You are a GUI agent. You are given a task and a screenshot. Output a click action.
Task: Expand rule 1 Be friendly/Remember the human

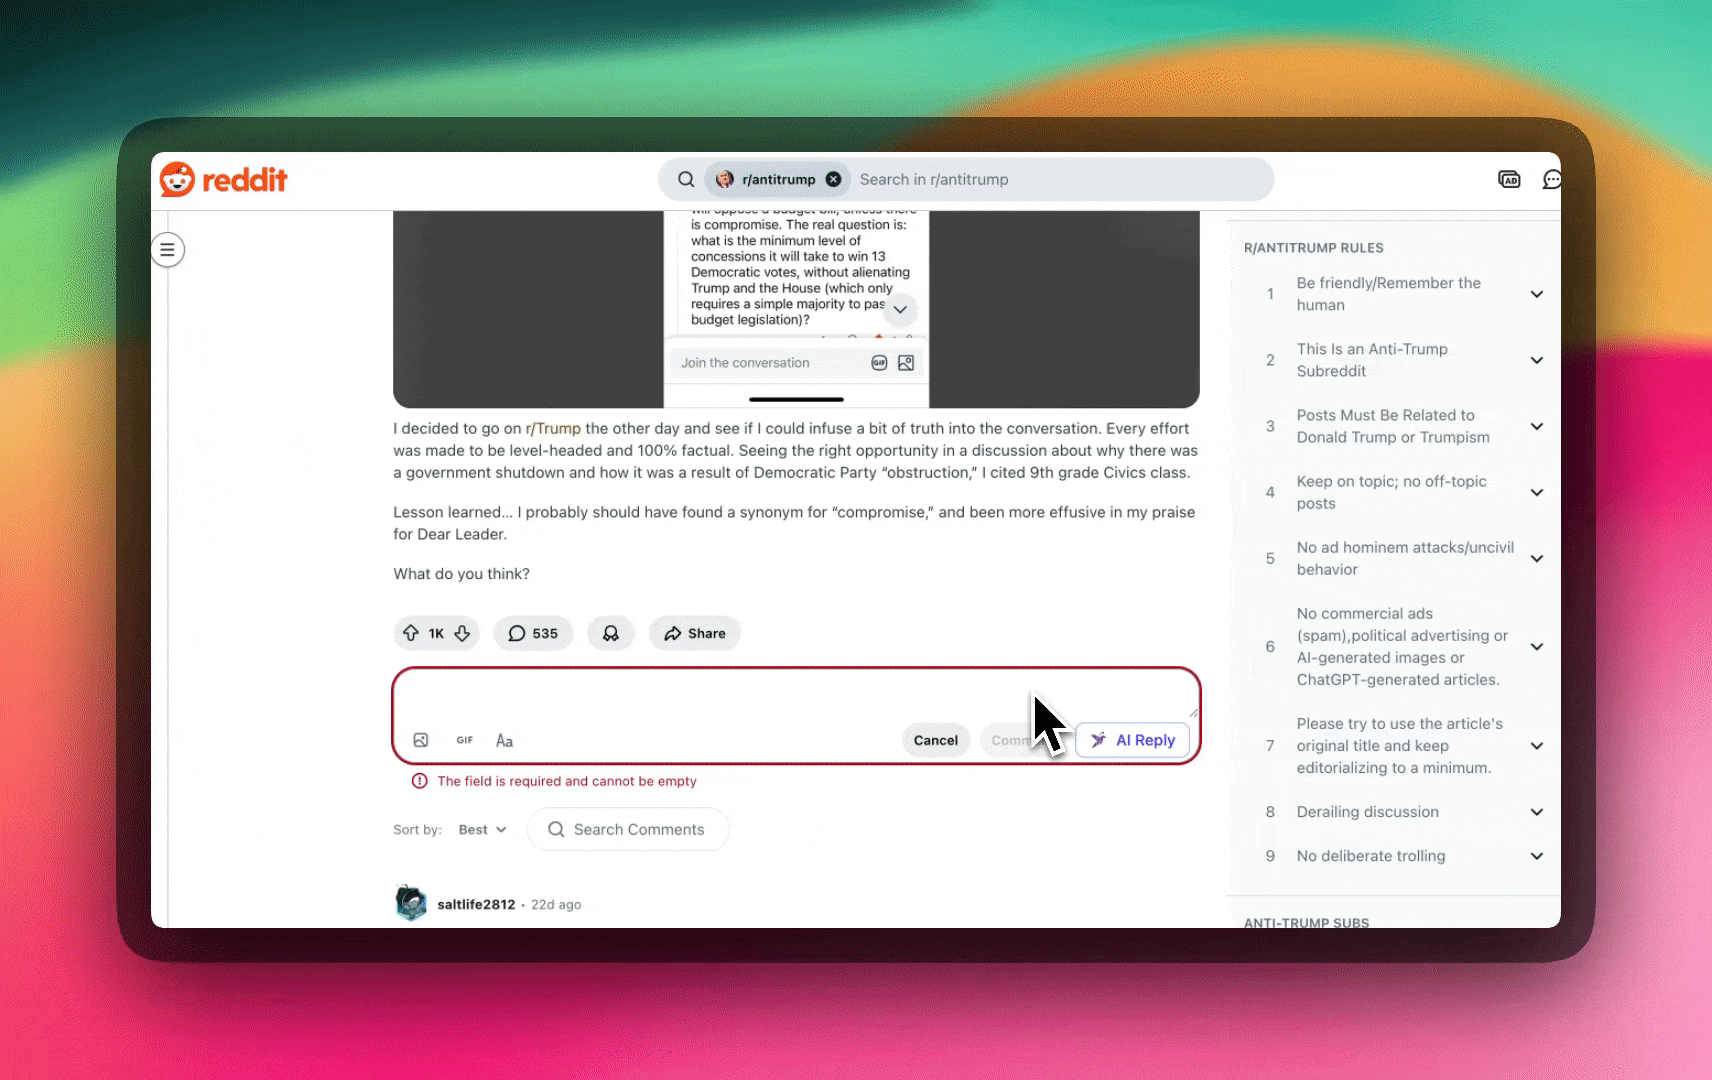(x=1537, y=294)
